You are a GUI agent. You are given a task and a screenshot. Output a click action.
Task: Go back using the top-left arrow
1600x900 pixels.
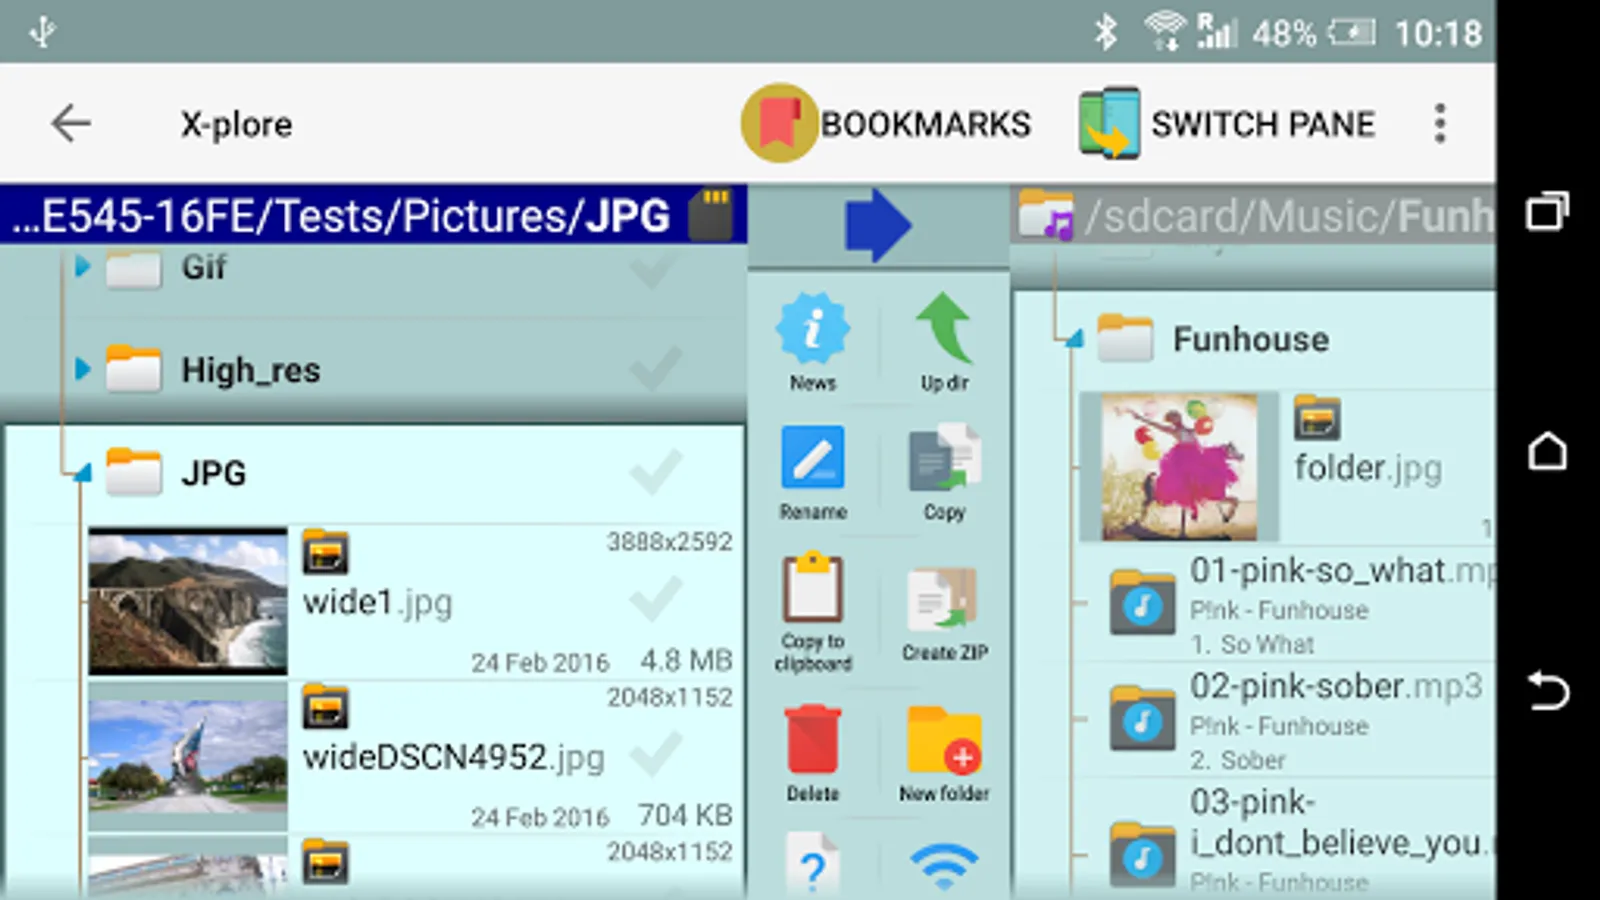click(71, 124)
